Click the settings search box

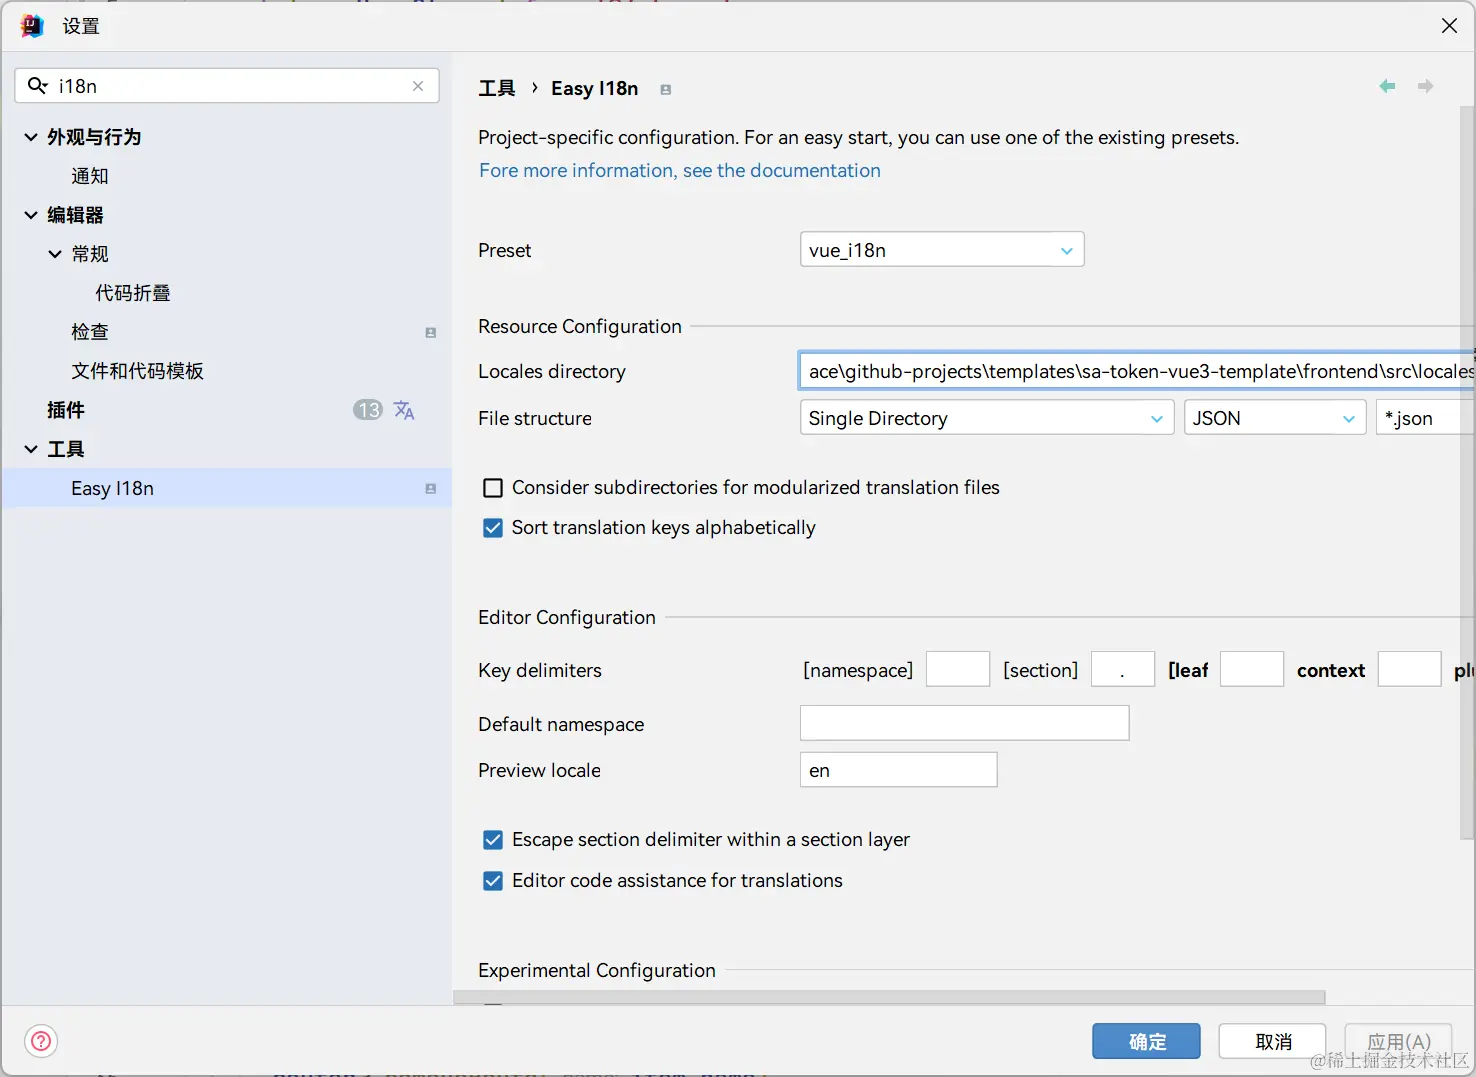(227, 86)
